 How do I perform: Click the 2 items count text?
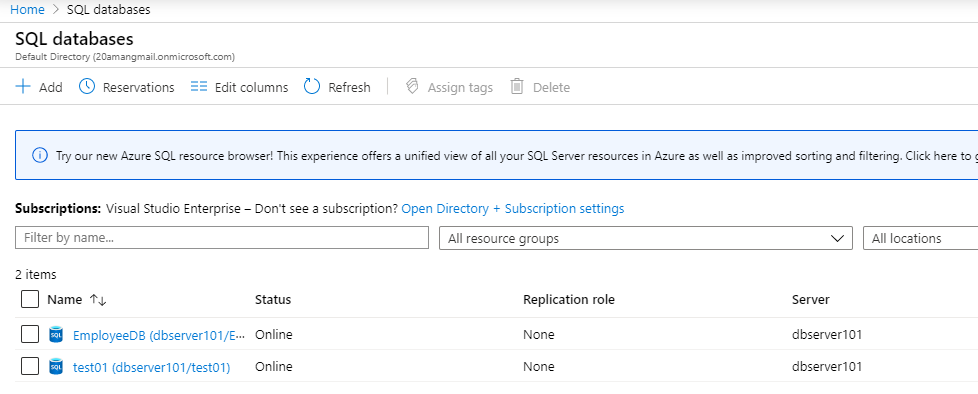click(36, 274)
